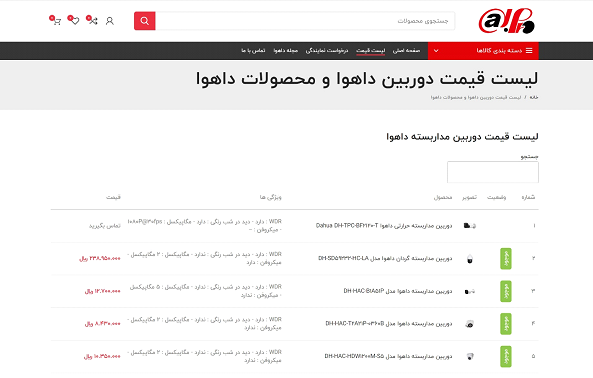Sort by the قیمت column header
Viewport: 593px width, 378px height.
[x=113, y=197]
